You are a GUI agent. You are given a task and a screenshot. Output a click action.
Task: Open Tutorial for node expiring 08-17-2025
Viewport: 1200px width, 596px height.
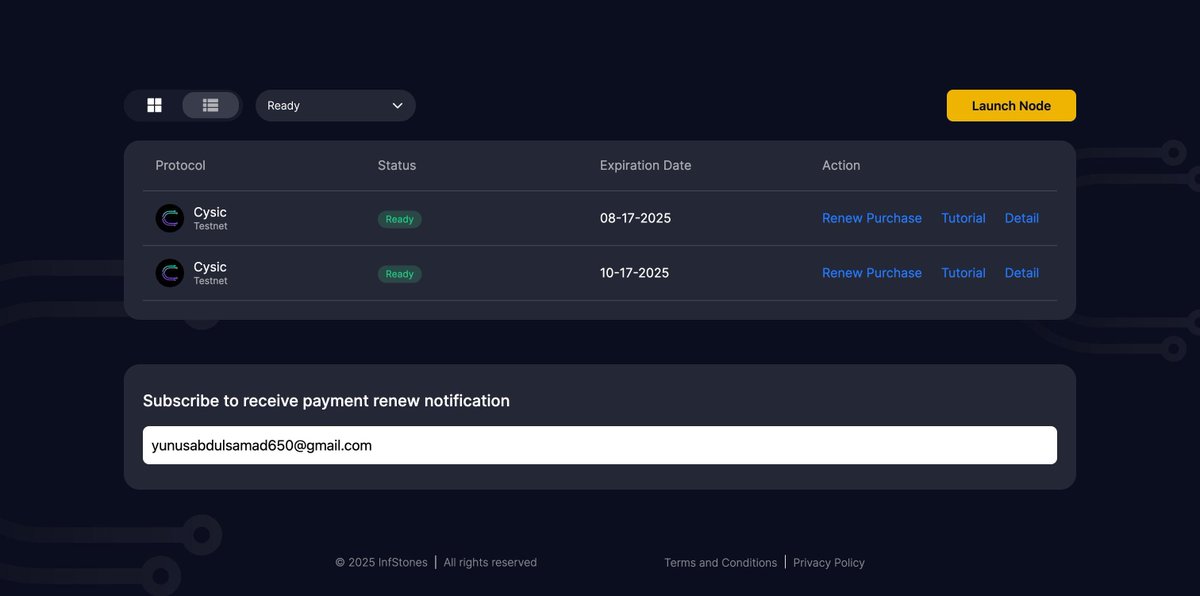[963, 218]
